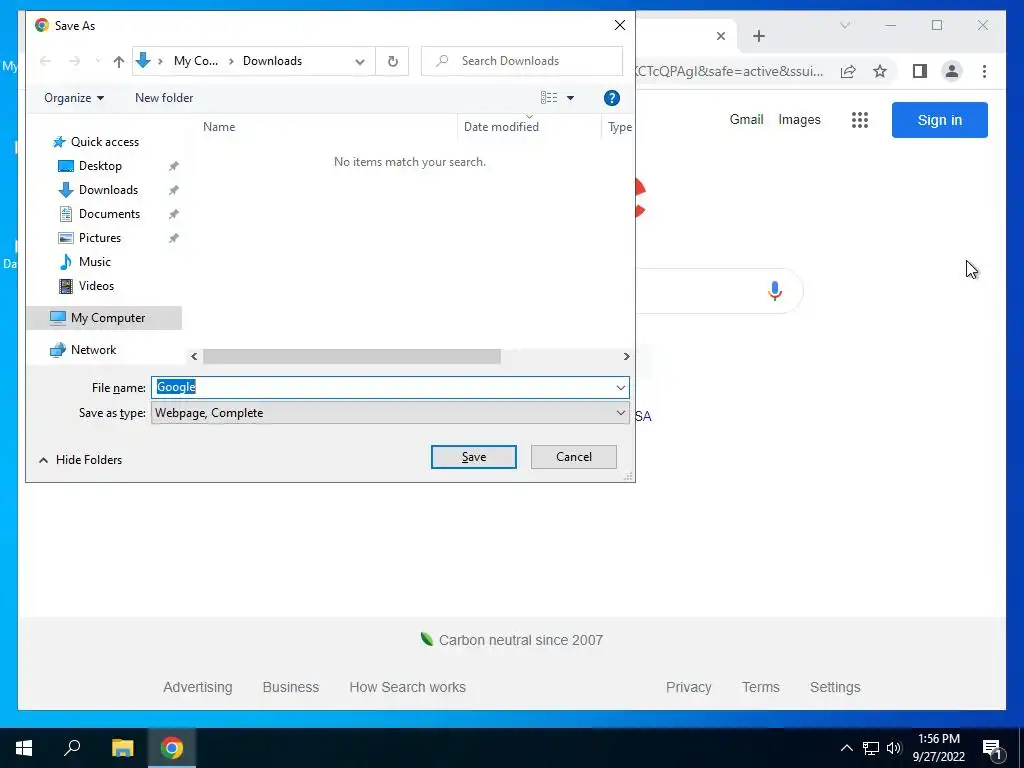Open How Search works link
Image resolution: width=1024 pixels, height=768 pixels.
pyautogui.click(x=407, y=687)
